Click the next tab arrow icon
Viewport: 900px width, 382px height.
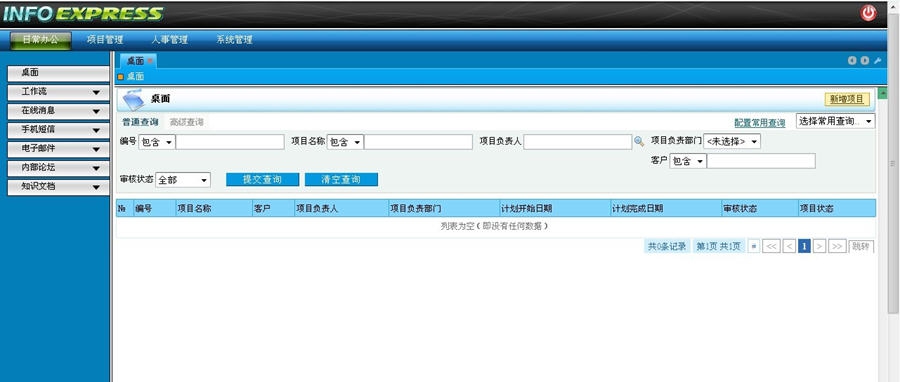864,61
